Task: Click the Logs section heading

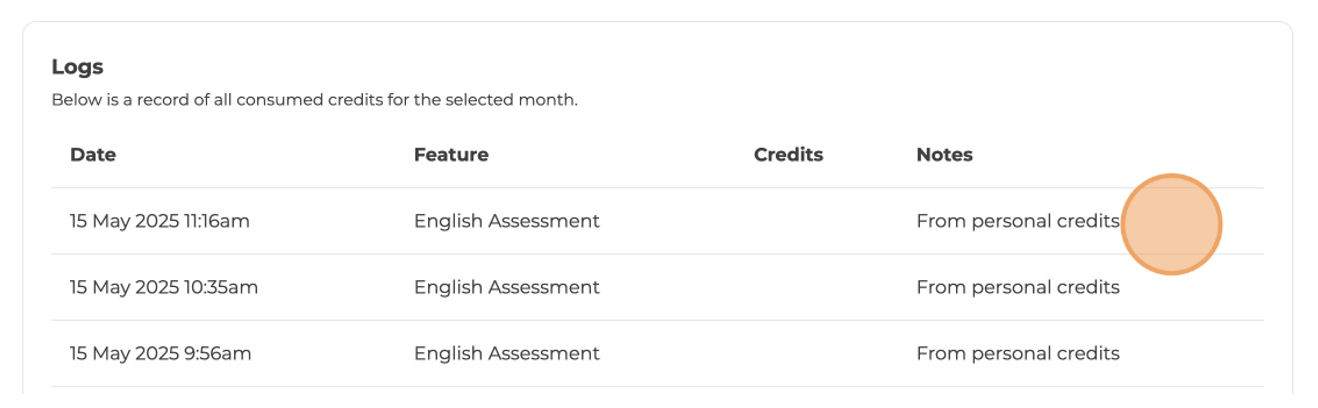Action: [78, 67]
